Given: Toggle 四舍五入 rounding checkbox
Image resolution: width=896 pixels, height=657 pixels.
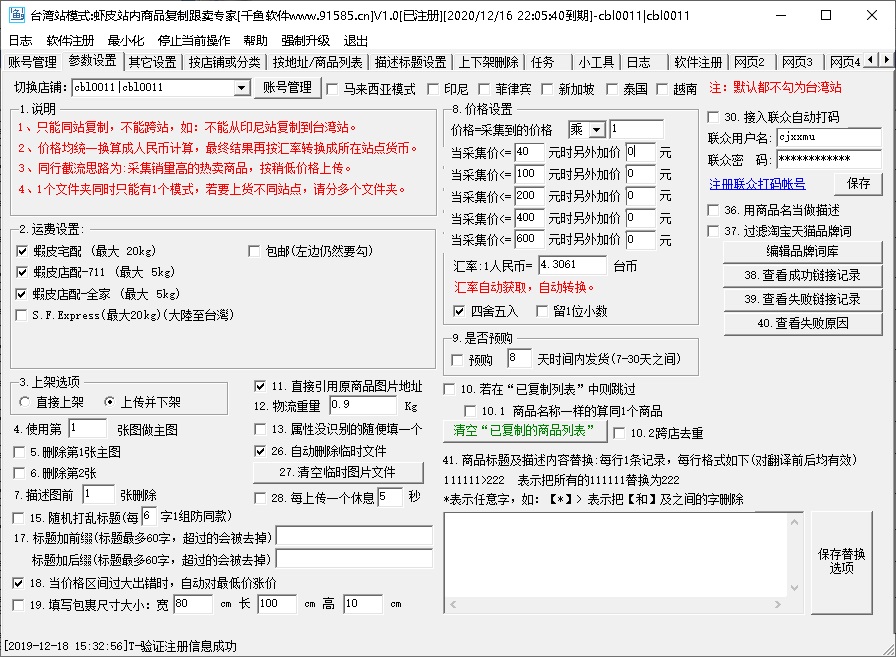Looking at the screenshot, I should [459, 311].
